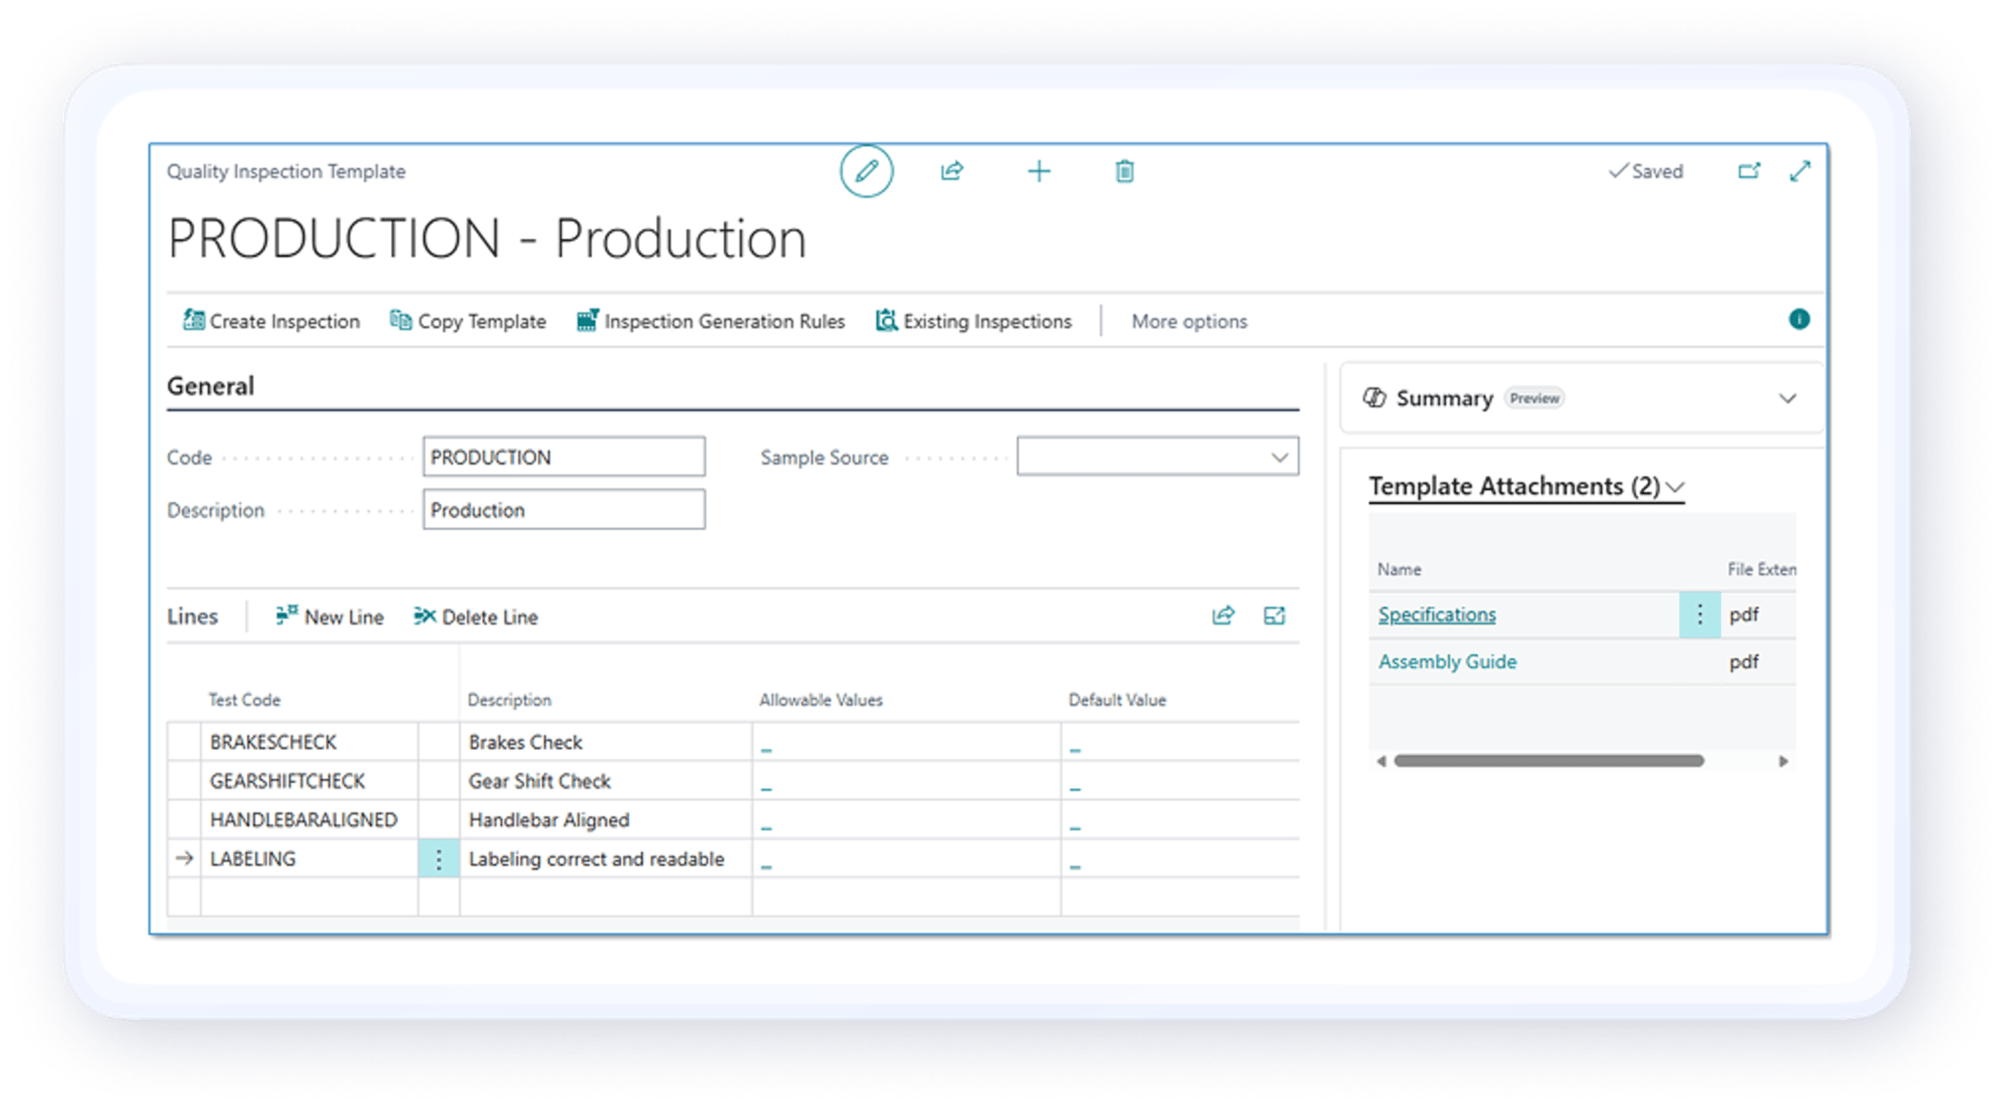Click the attachments horizontal scrollbar
Screen dimensions: 2000x1109
click(1549, 761)
